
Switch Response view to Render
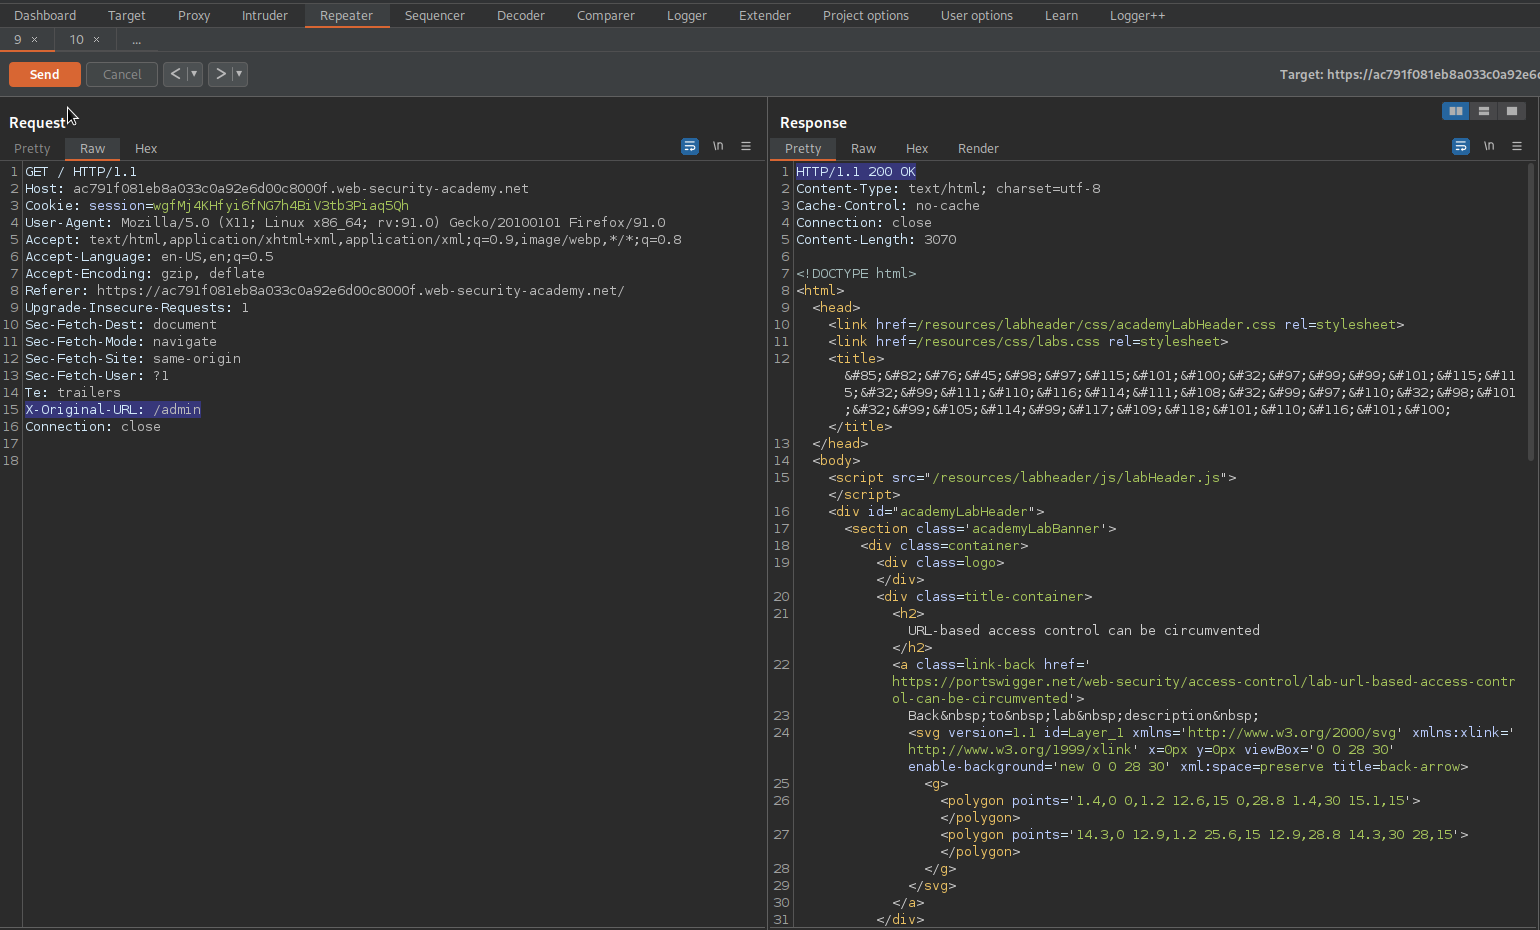[x=978, y=148]
